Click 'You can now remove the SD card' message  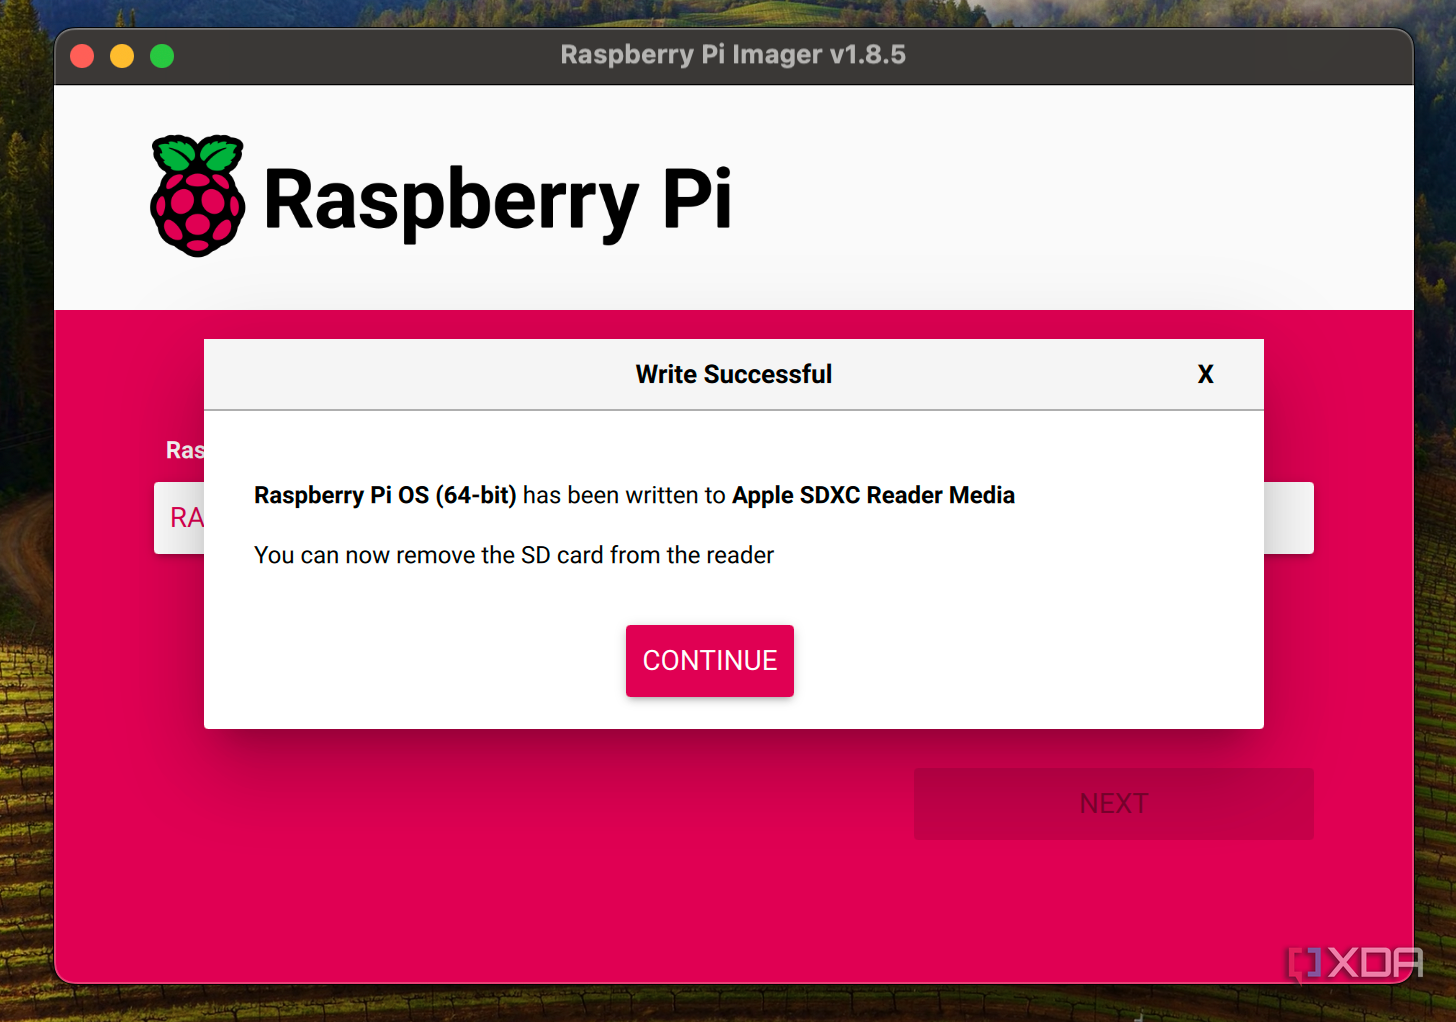point(514,555)
